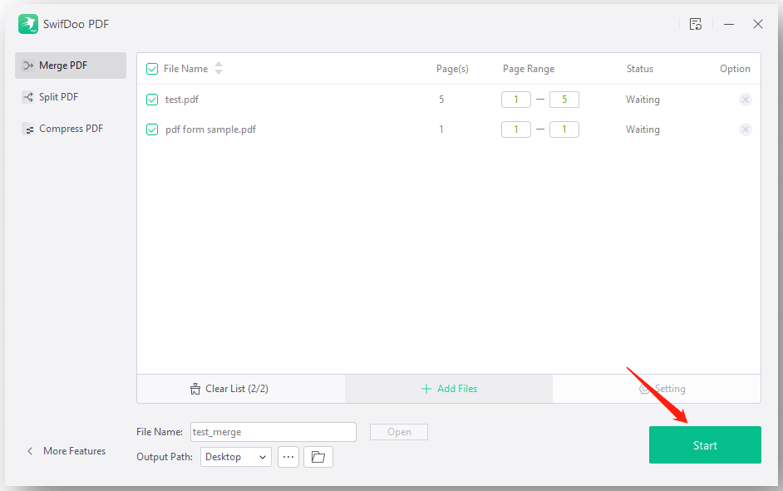Open the Output Path Desktop dropdown
The image size is (783, 491).
[x=236, y=457]
